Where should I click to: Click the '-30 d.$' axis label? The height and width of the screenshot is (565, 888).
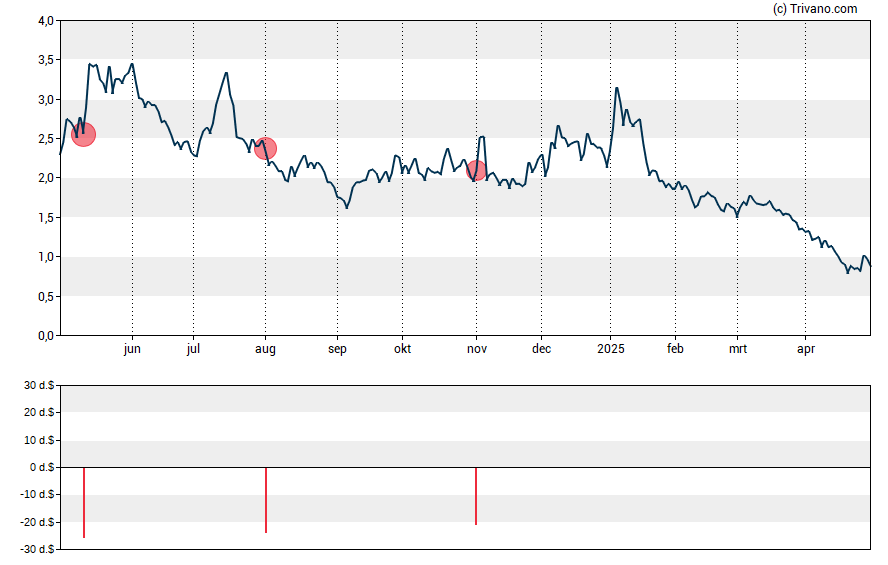point(37,550)
